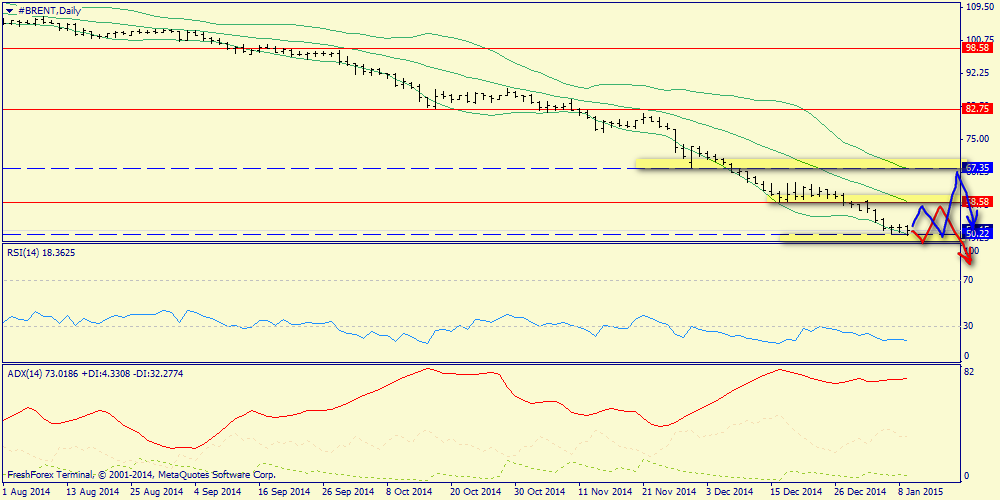Viewport: 1000px width, 500px height.
Task: Click the blue 67.35 price level tag
Action: point(977,168)
